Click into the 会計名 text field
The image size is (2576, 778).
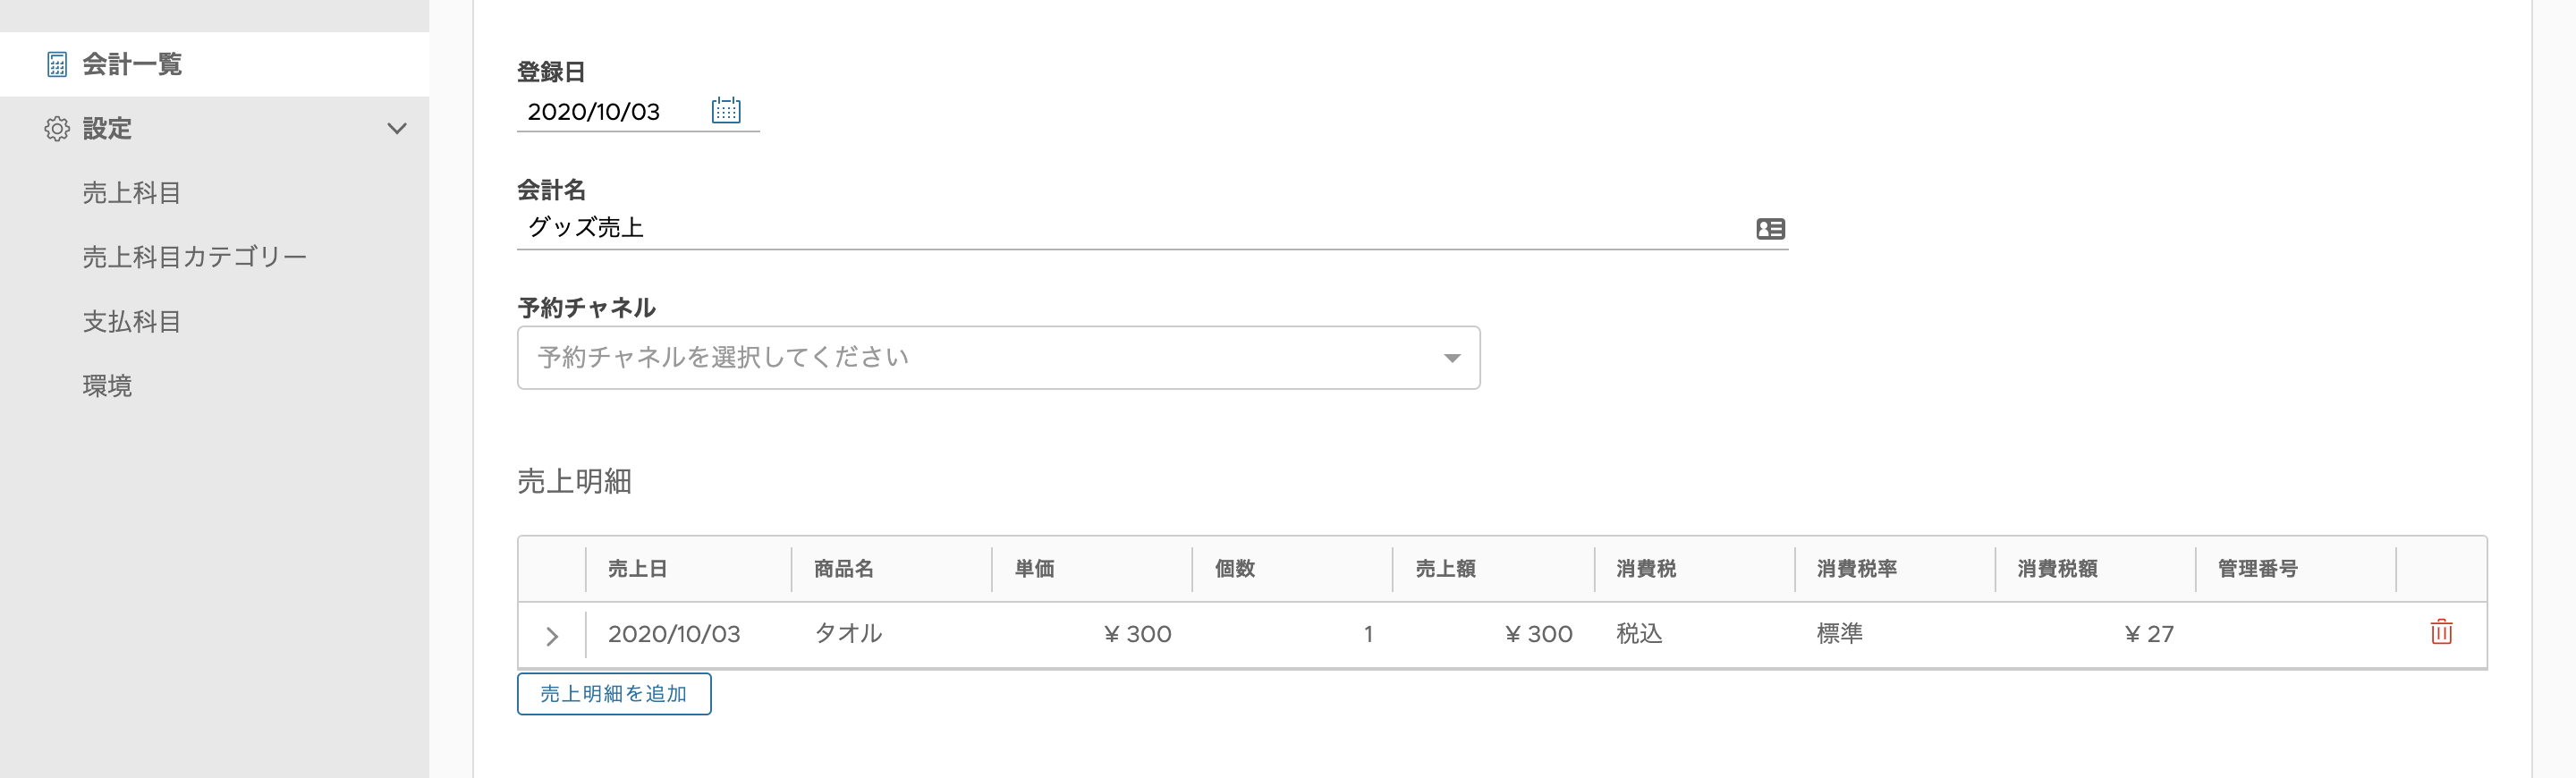click(x=1134, y=228)
